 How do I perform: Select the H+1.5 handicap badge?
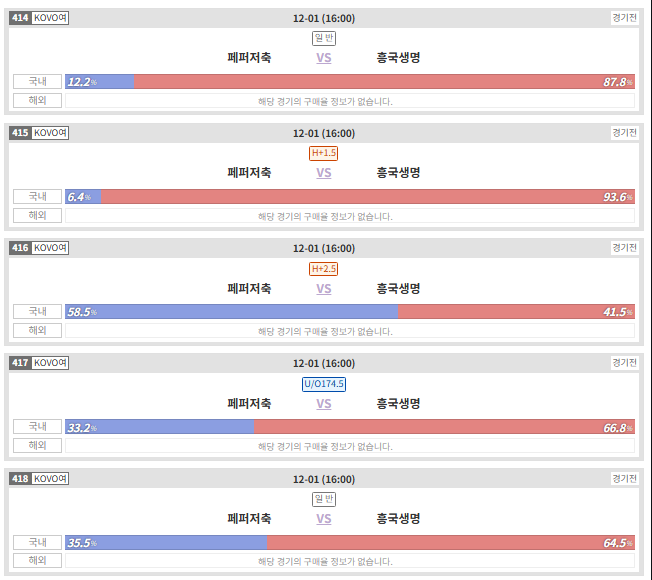pyautogui.click(x=324, y=153)
